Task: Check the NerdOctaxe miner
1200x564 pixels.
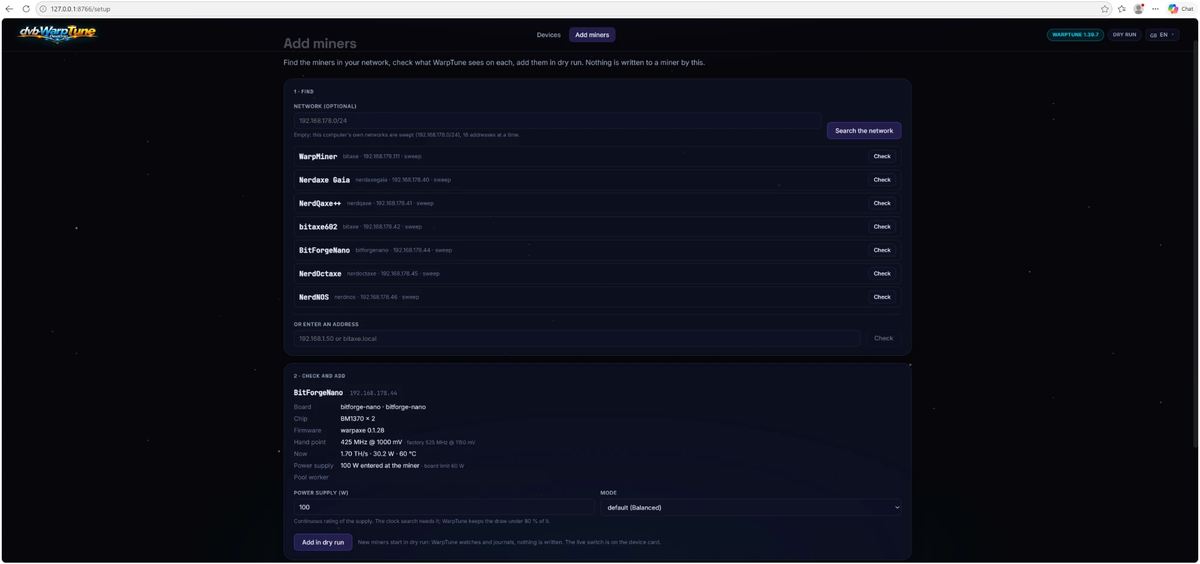Action: click(x=882, y=273)
